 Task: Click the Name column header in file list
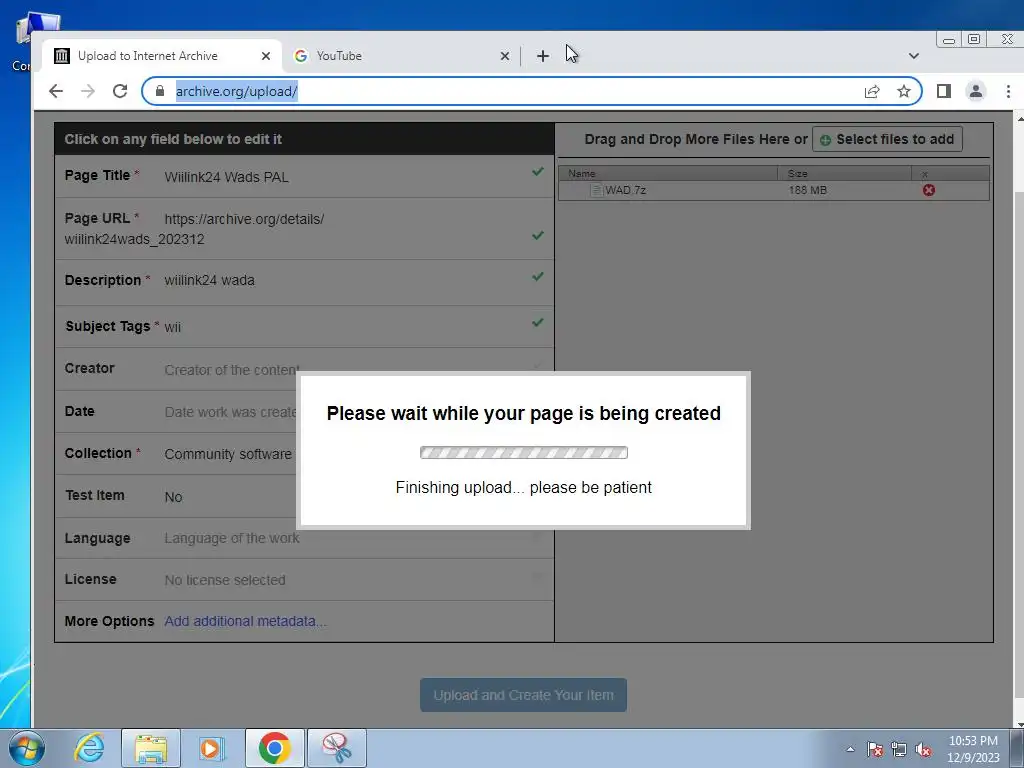coord(667,173)
